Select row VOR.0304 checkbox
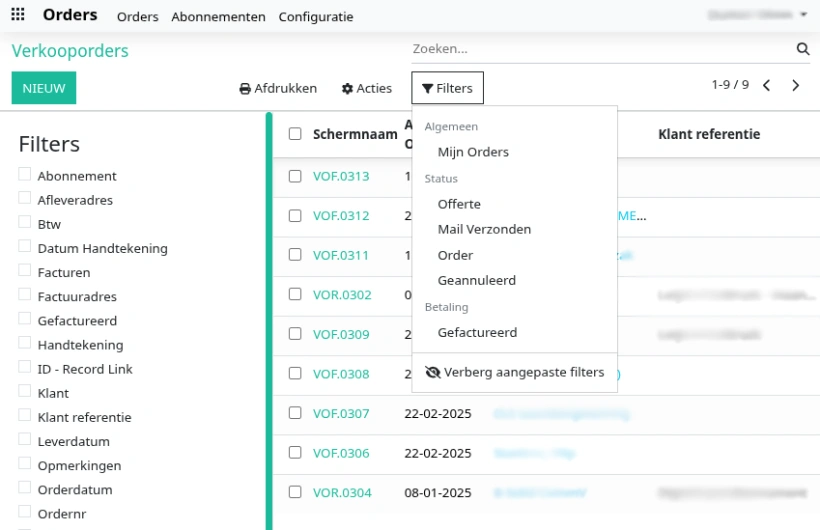Image resolution: width=820 pixels, height=530 pixels. pyautogui.click(x=295, y=492)
